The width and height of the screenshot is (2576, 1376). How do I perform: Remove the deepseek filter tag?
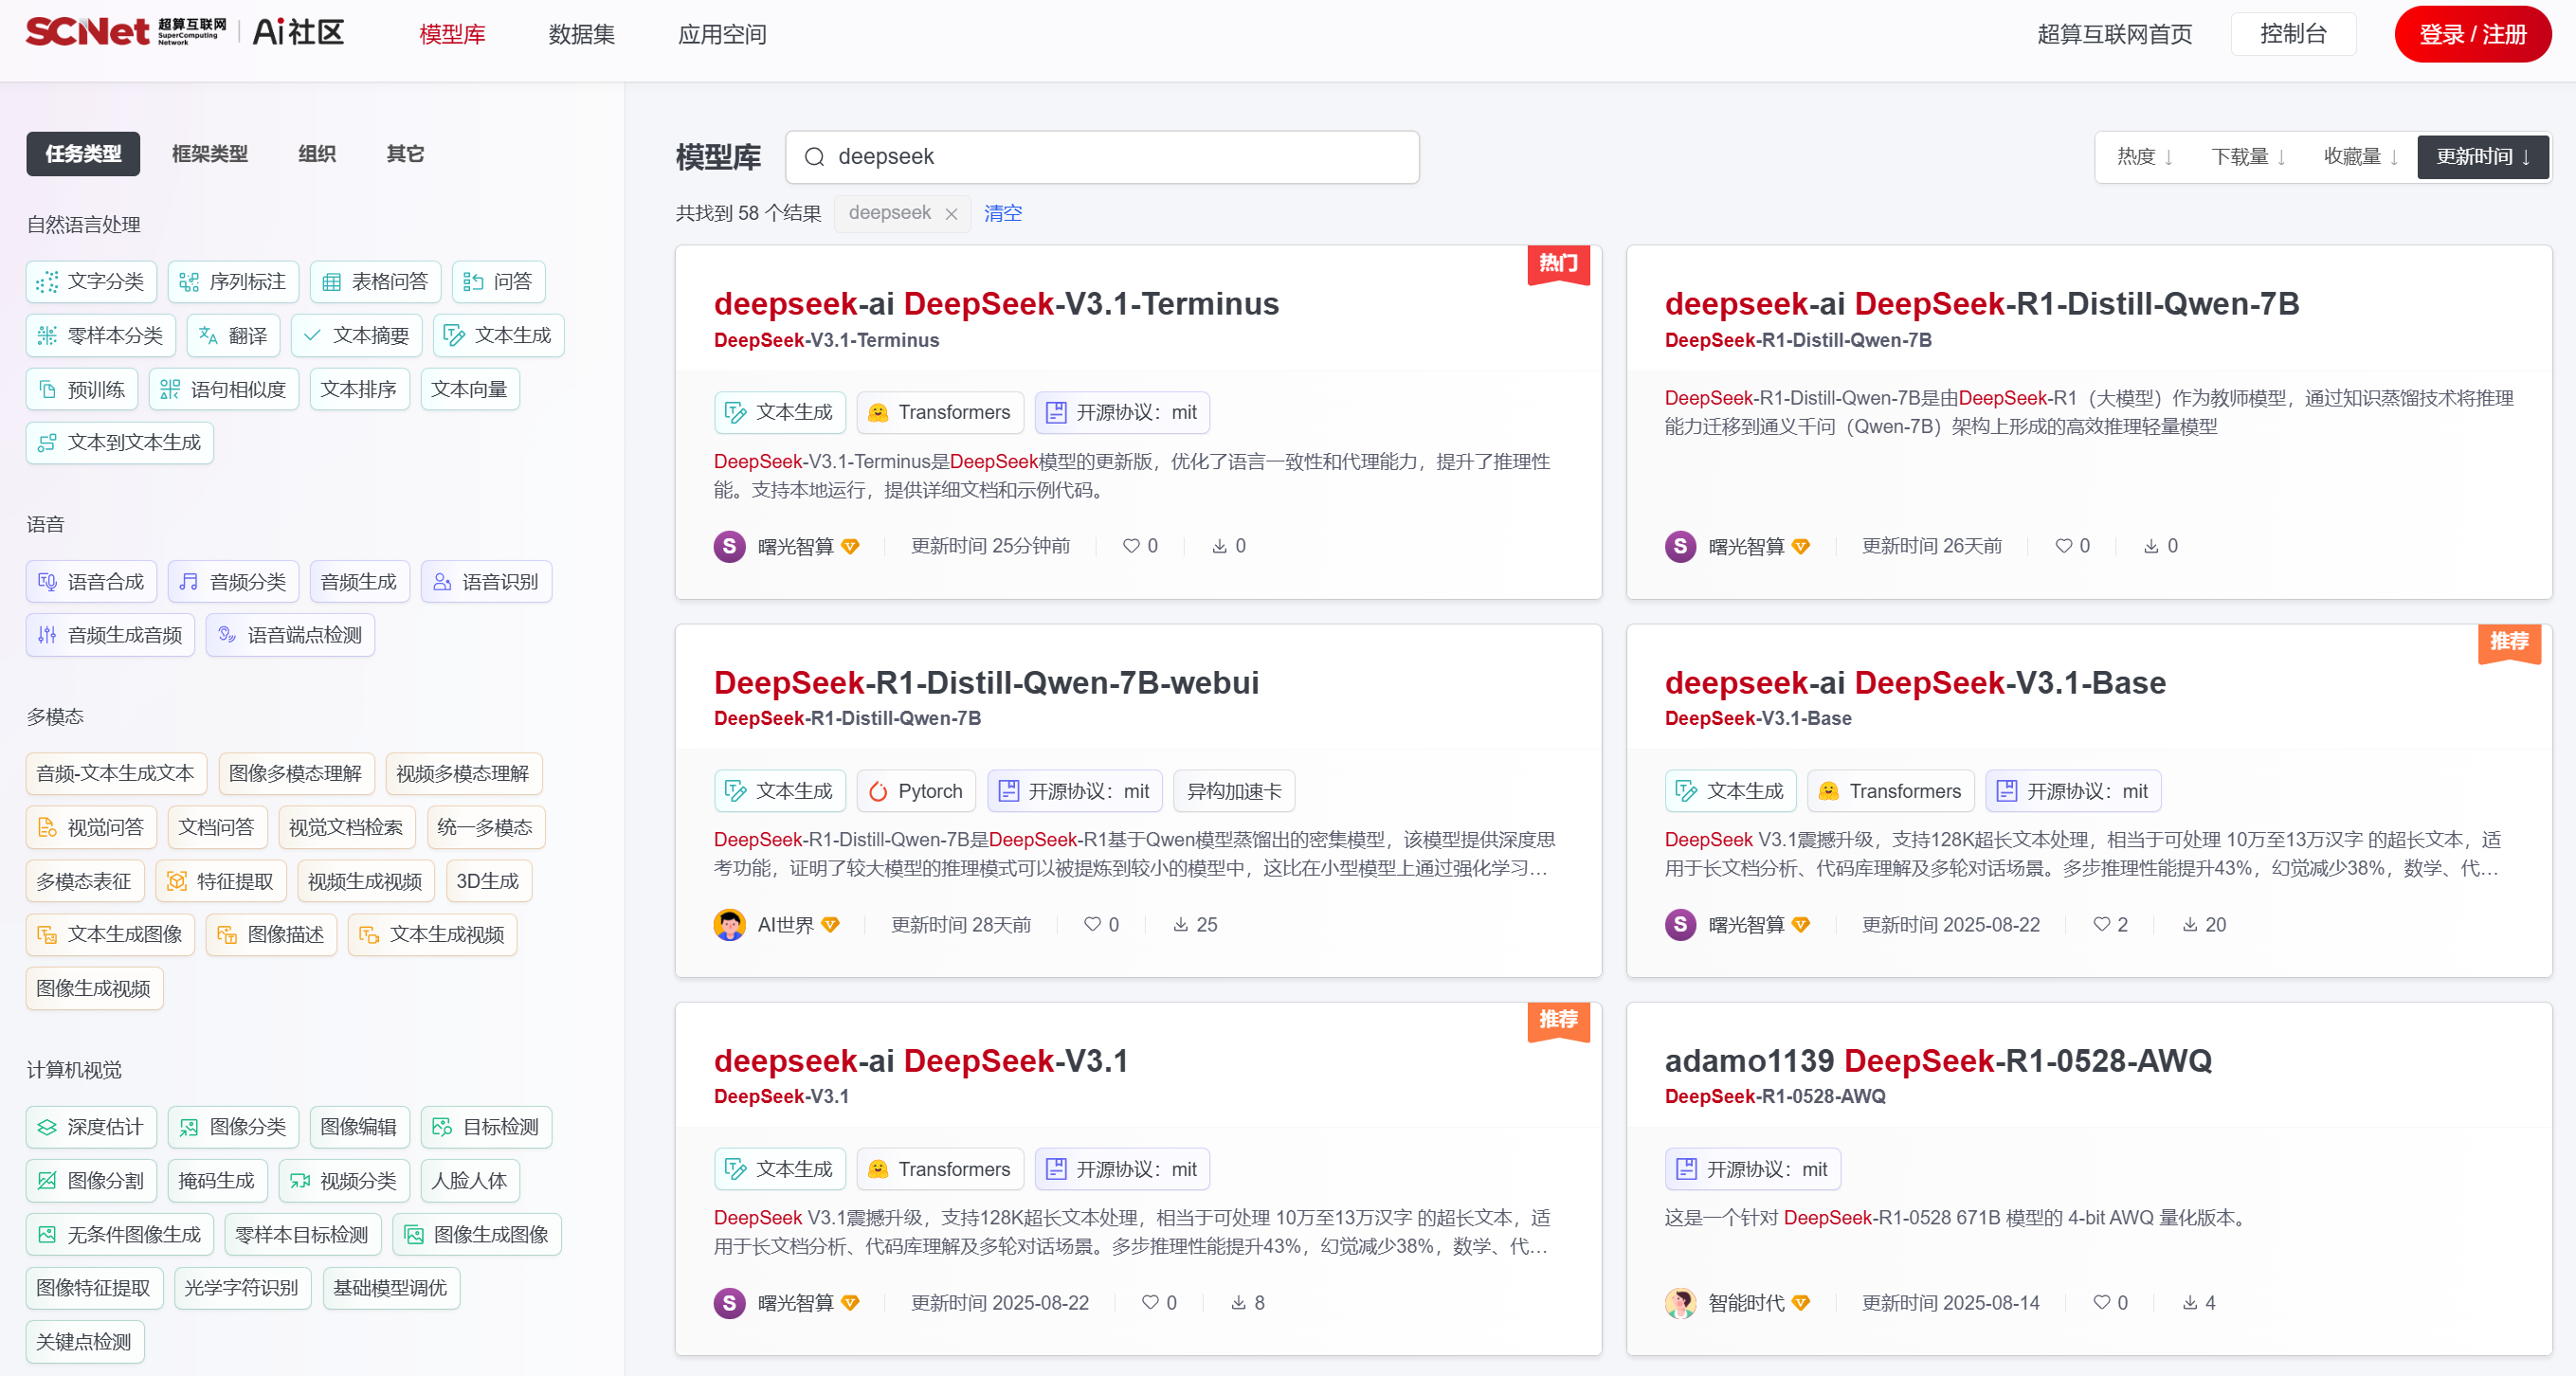951,214
